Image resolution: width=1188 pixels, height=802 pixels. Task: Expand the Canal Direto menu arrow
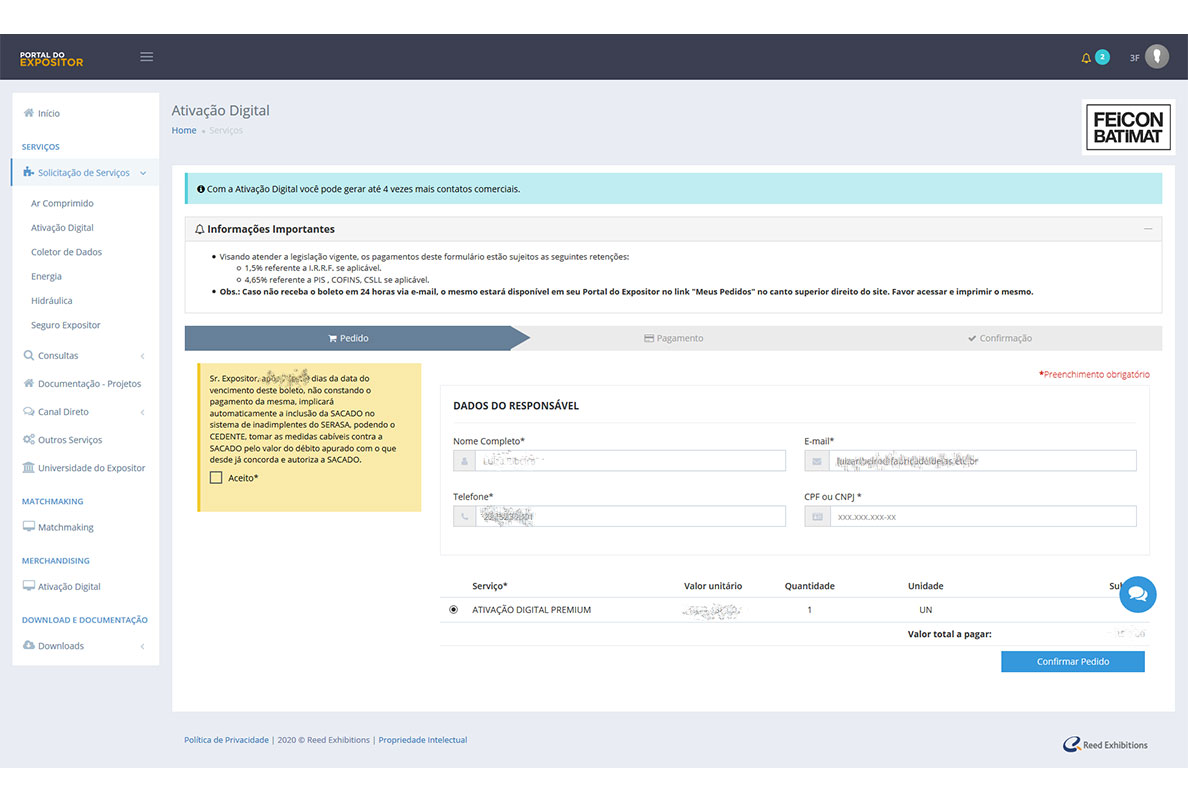[x=142, y=412]
